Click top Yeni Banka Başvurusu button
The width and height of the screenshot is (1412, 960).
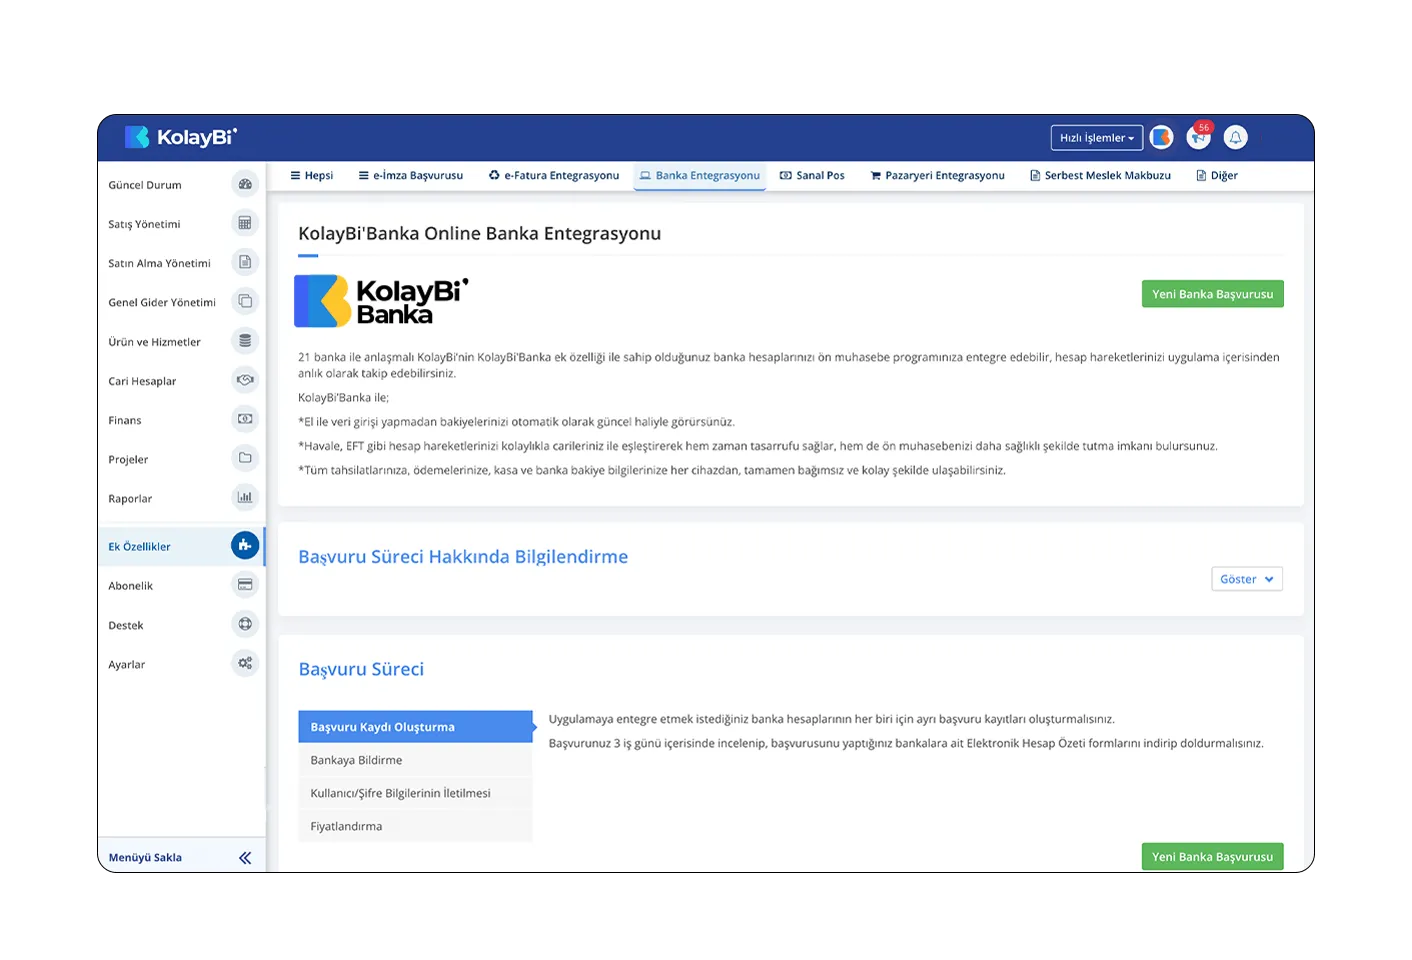1213,294
